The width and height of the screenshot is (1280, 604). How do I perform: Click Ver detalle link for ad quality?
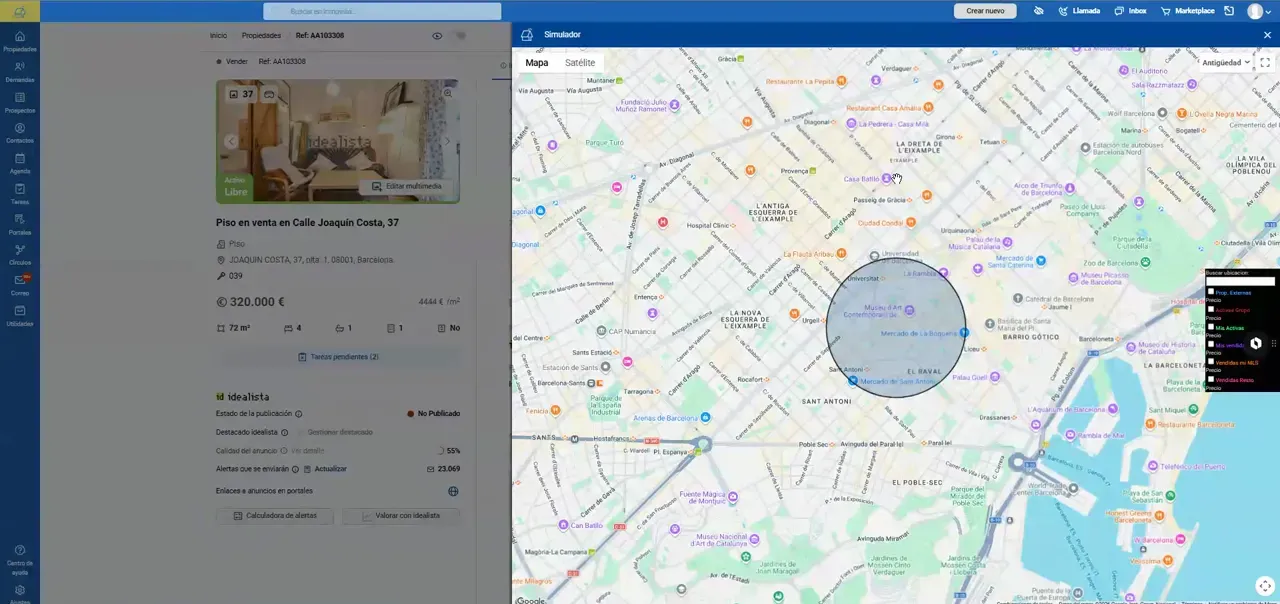click(x=308, y=450)
